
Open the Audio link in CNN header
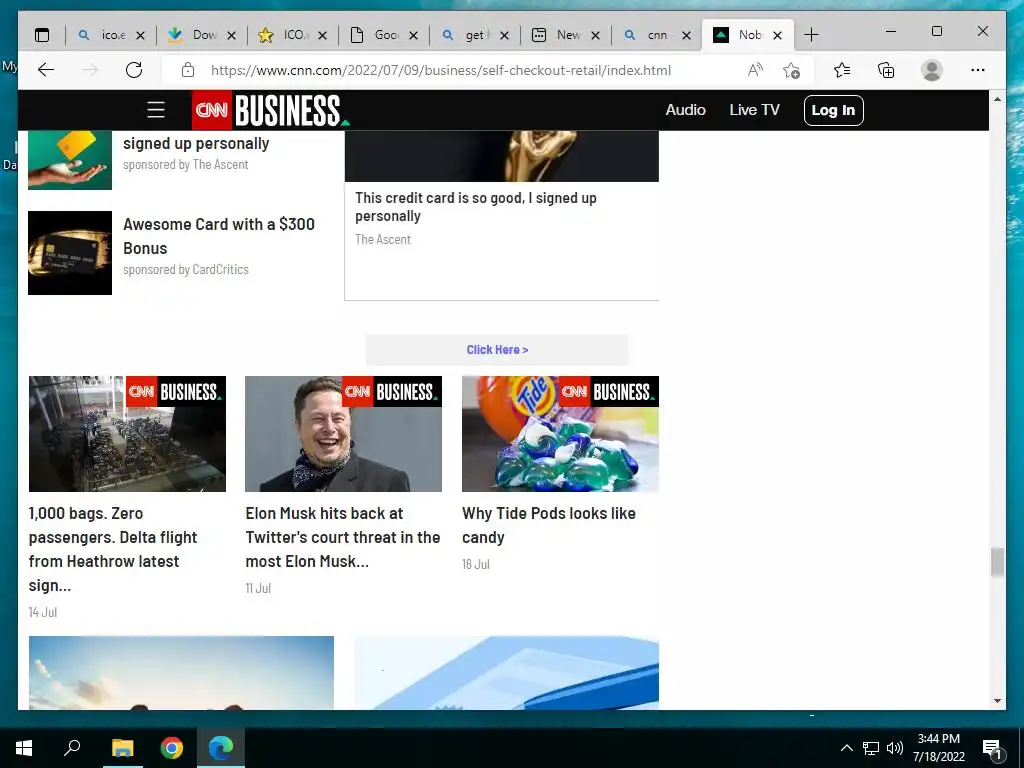click(685, 110)
